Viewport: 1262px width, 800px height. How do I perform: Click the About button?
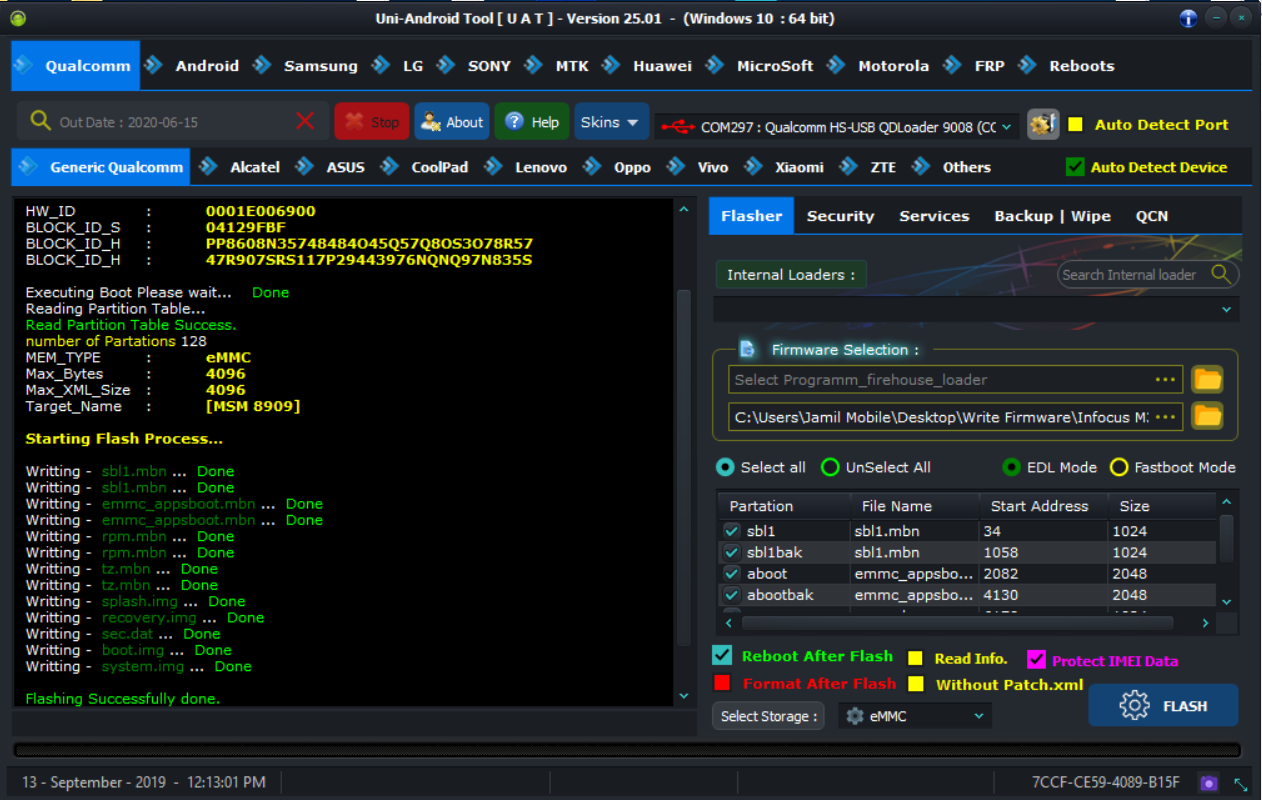[452, 122]
